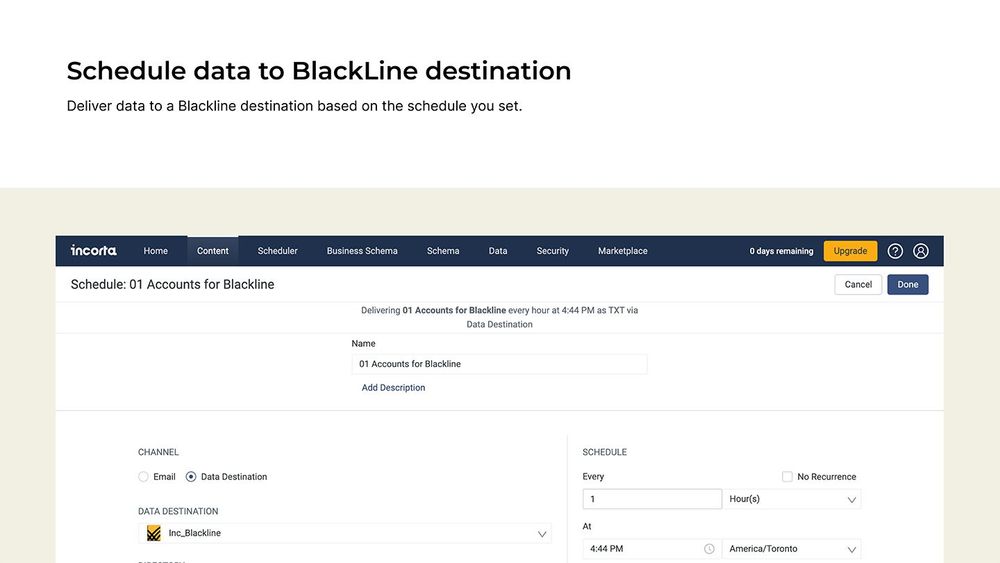
Task: Select the Data Destination radio button
Action: (x=191, y=476)
